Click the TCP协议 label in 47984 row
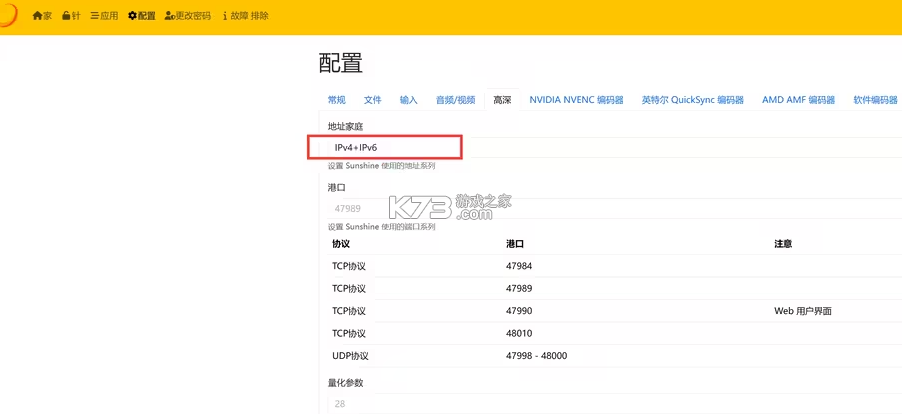 349,266
